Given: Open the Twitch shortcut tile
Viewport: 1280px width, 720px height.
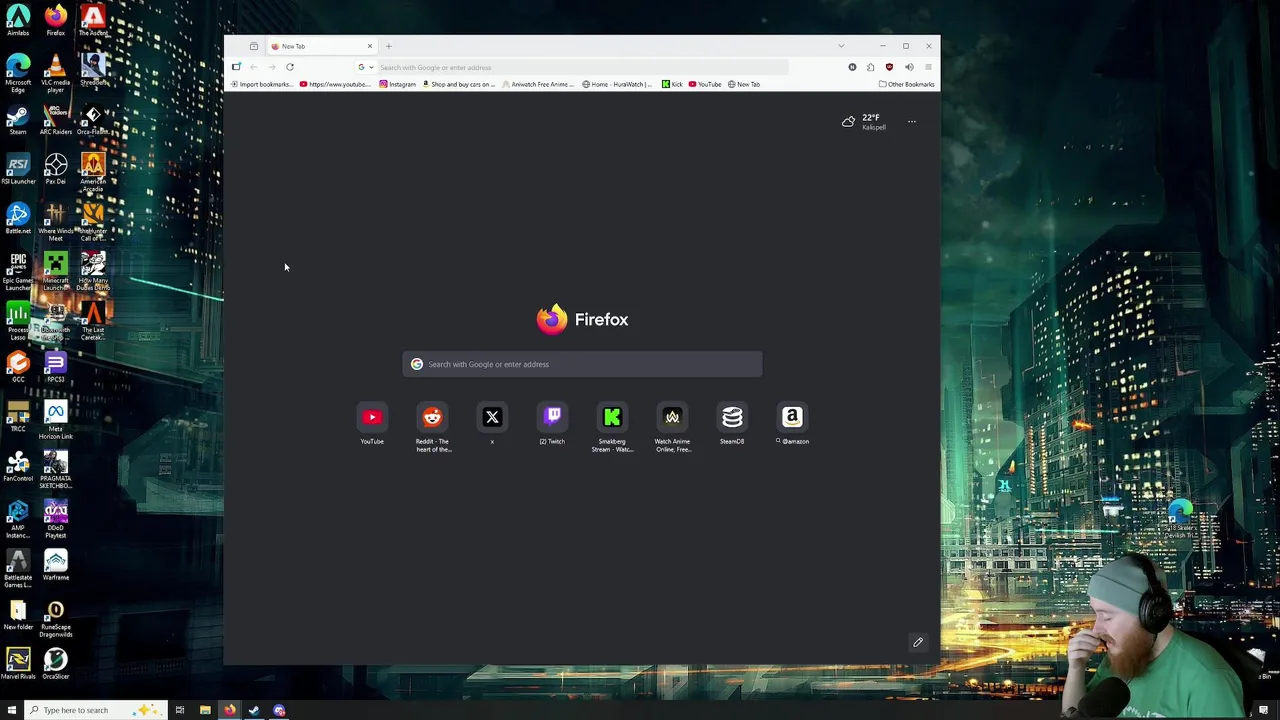Looking at the screenshot, I should (552, 417).
